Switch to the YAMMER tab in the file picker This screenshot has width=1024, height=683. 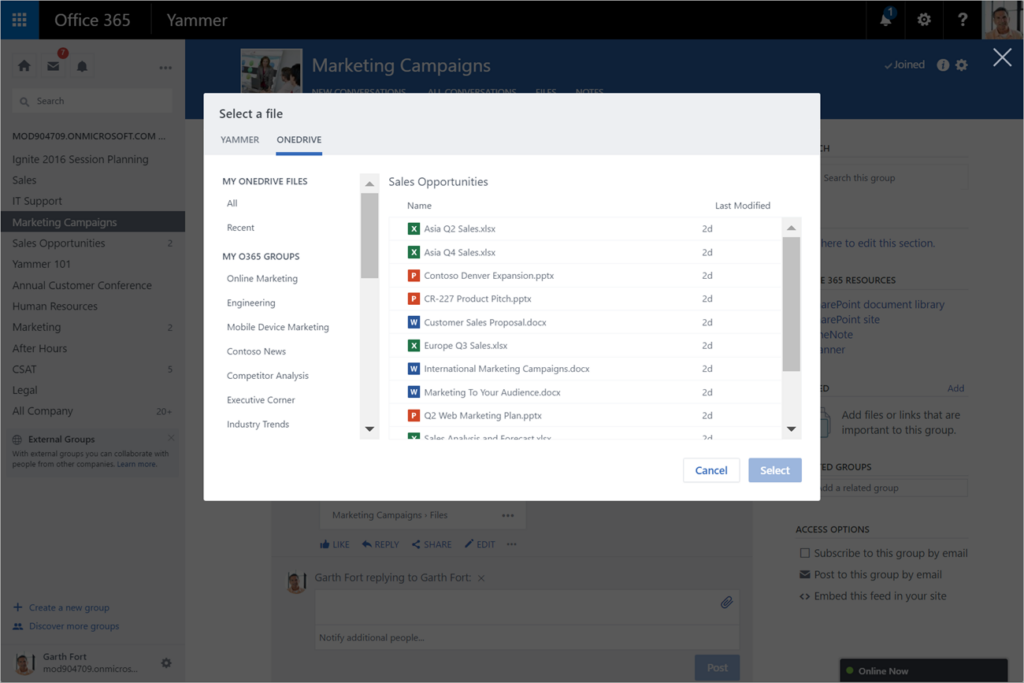(240, 140)
